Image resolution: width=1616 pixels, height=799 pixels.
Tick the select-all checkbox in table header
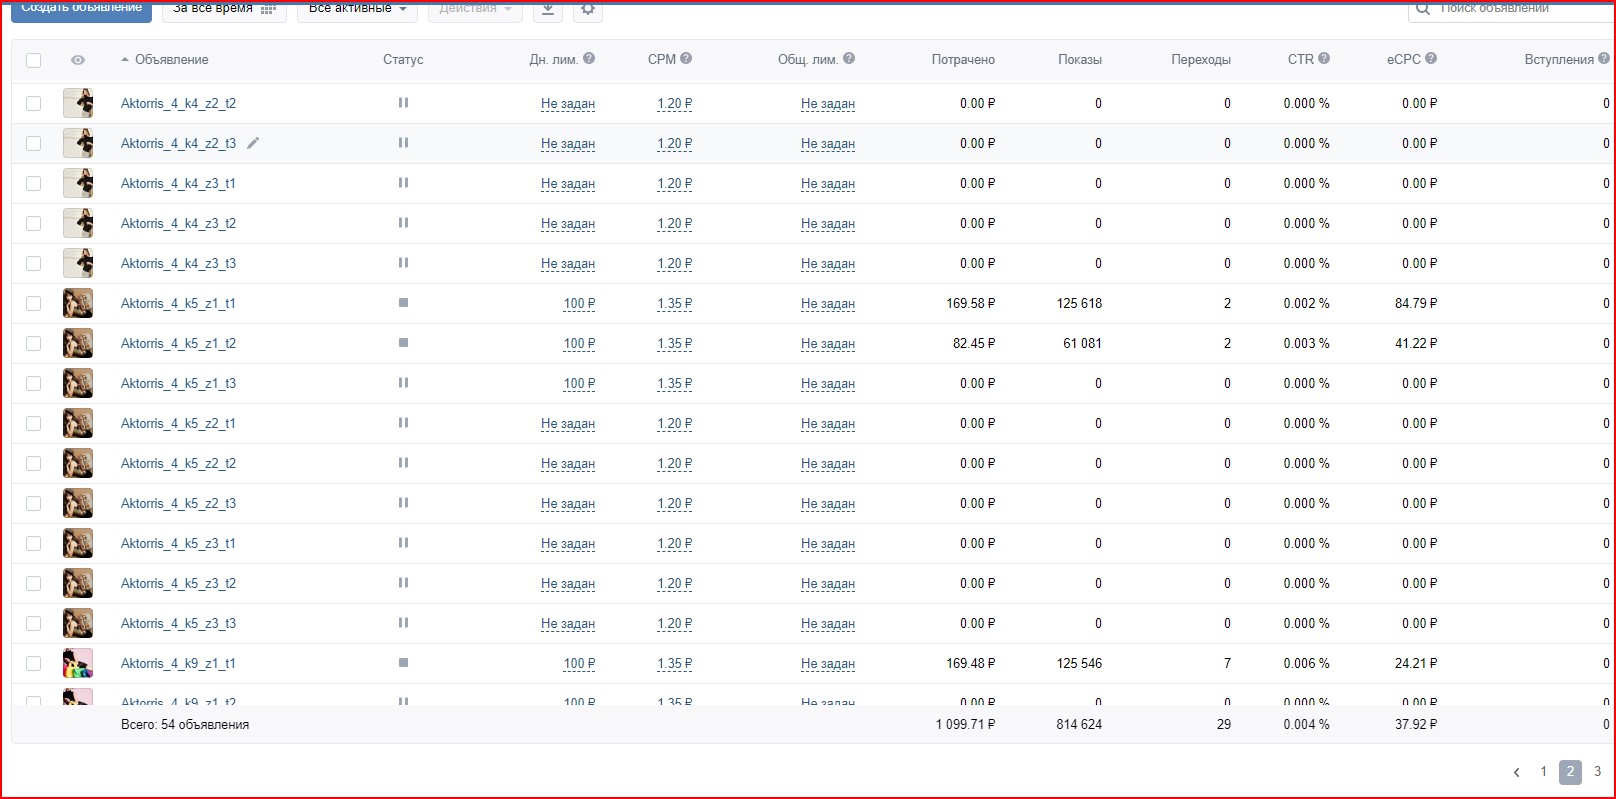point(34,60)
